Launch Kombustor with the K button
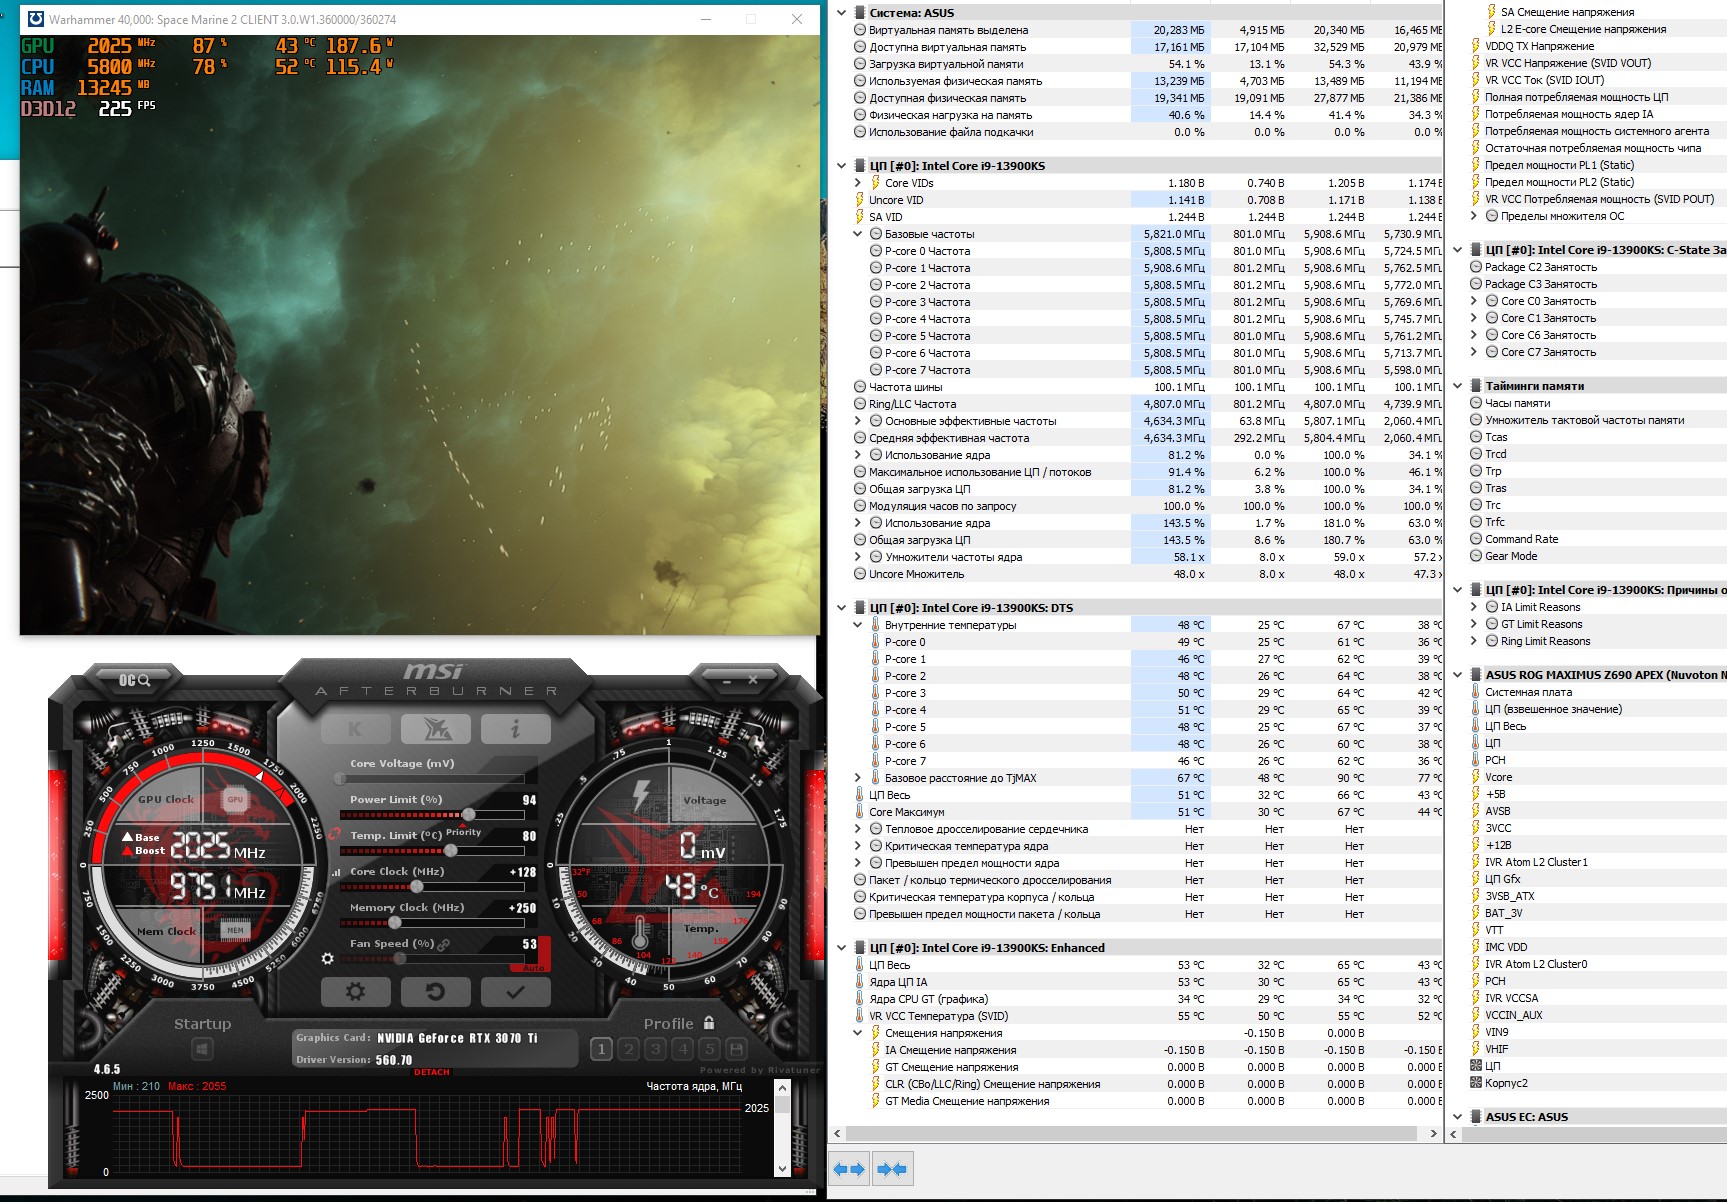 pos(355,729)
